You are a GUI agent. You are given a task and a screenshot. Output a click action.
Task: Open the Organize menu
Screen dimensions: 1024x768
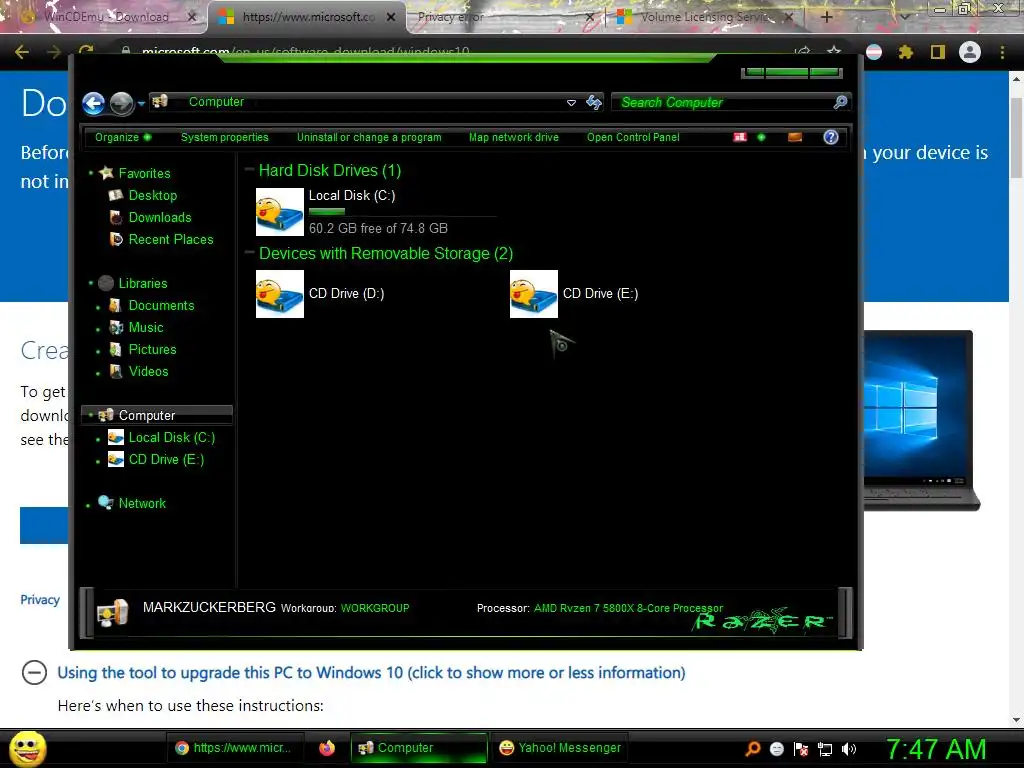(x=123, y=137)
